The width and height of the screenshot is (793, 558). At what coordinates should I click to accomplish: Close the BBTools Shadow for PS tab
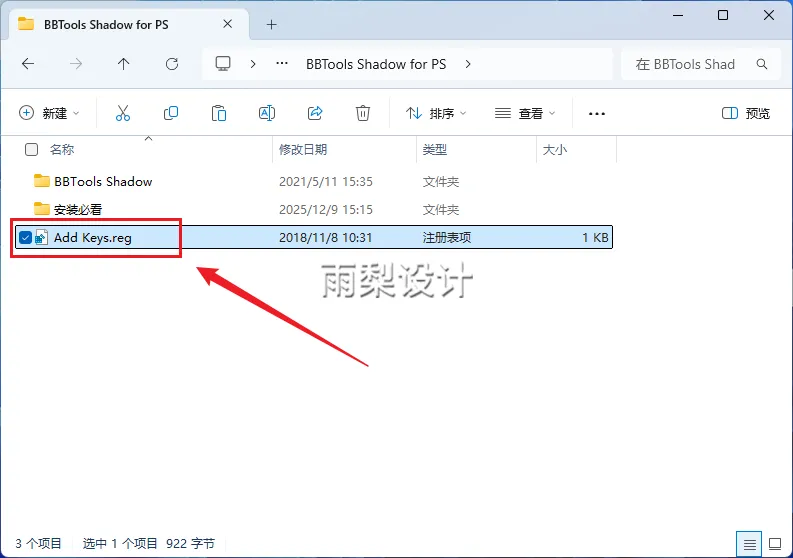tap(228, 24)
